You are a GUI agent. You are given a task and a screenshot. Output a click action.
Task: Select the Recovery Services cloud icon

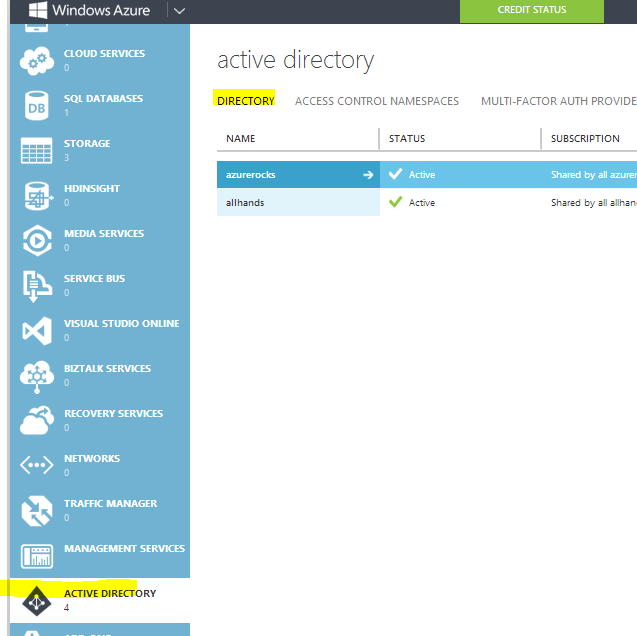(37, 420)
